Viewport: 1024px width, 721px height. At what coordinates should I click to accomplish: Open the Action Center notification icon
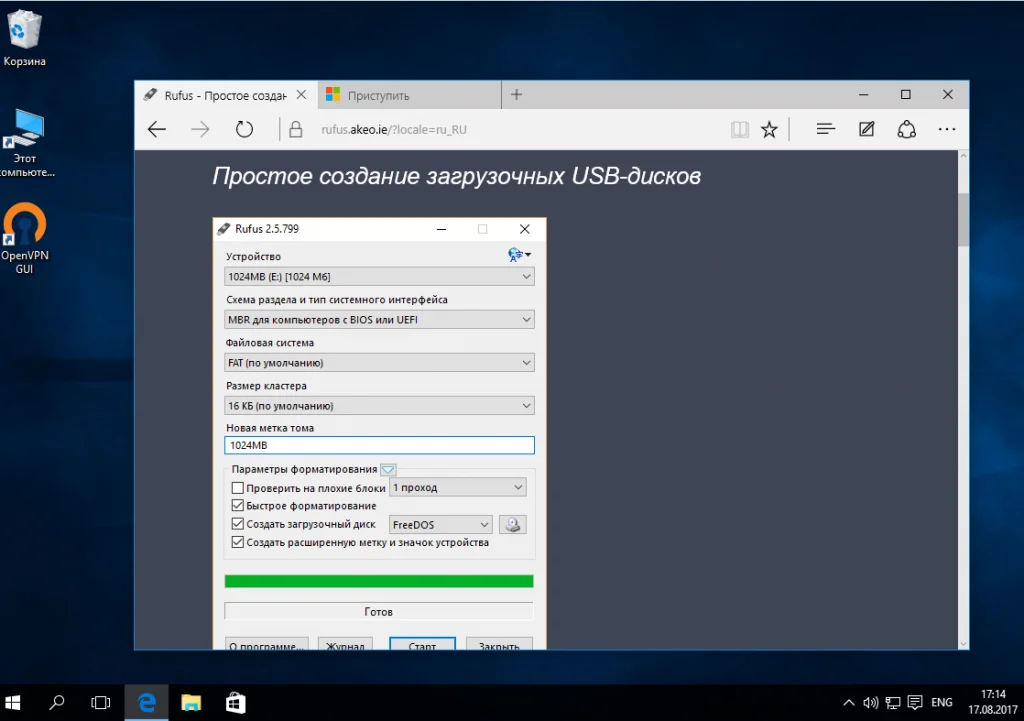point(915,703)
